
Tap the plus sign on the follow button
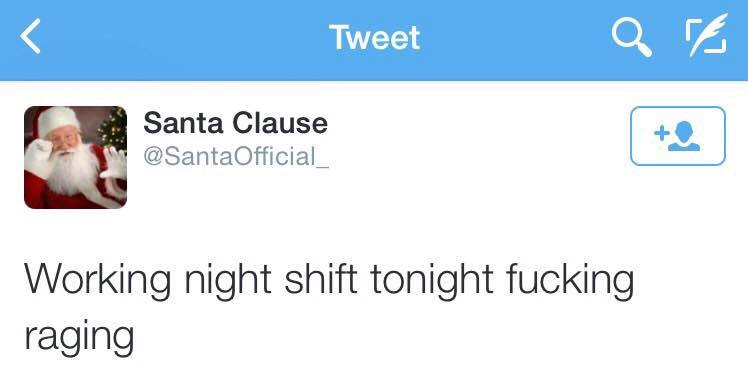click(x=662, y=134)
